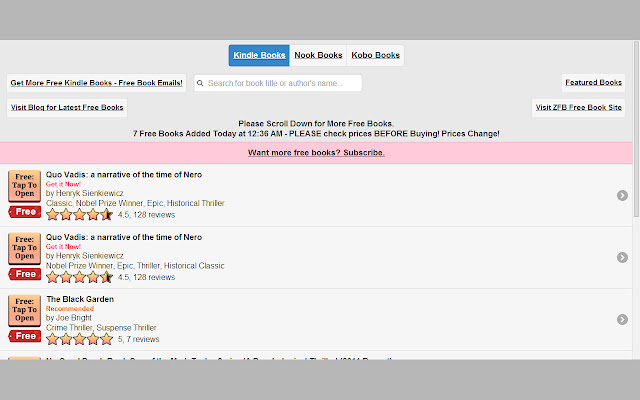640x400 pixels.
Task: Click Crime Thriller, Suspense Thriller genre text
Action: pyautogui.click(x=101, y=328)
